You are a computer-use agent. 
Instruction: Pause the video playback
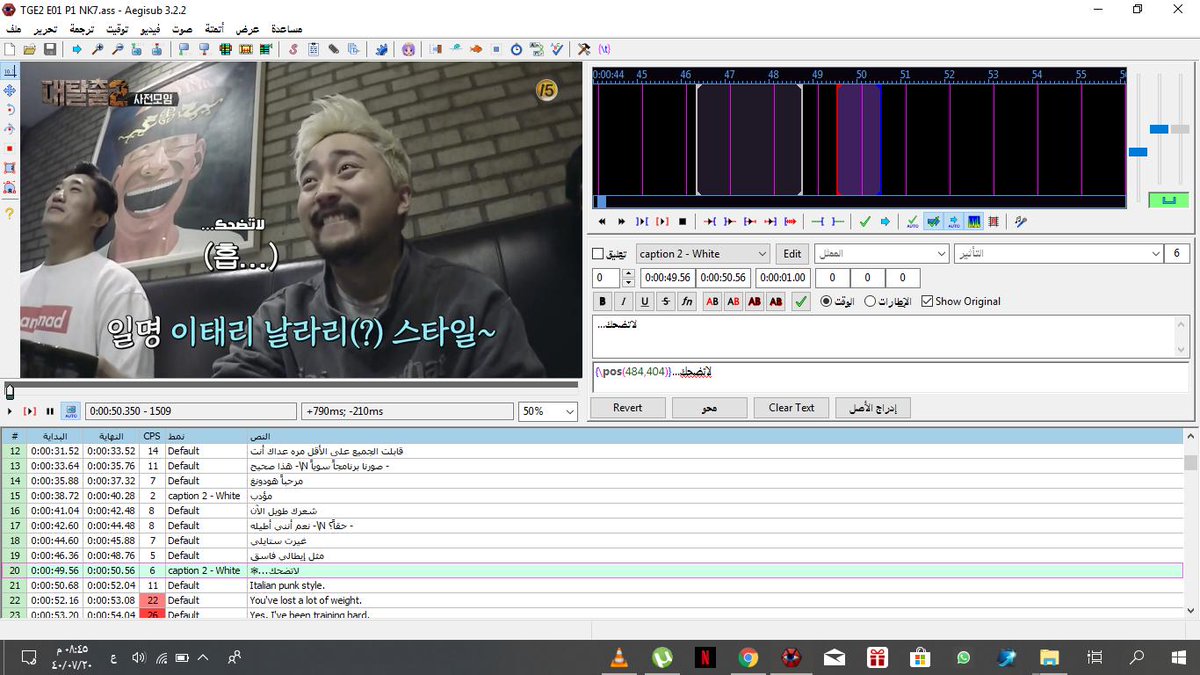[49, 411]
